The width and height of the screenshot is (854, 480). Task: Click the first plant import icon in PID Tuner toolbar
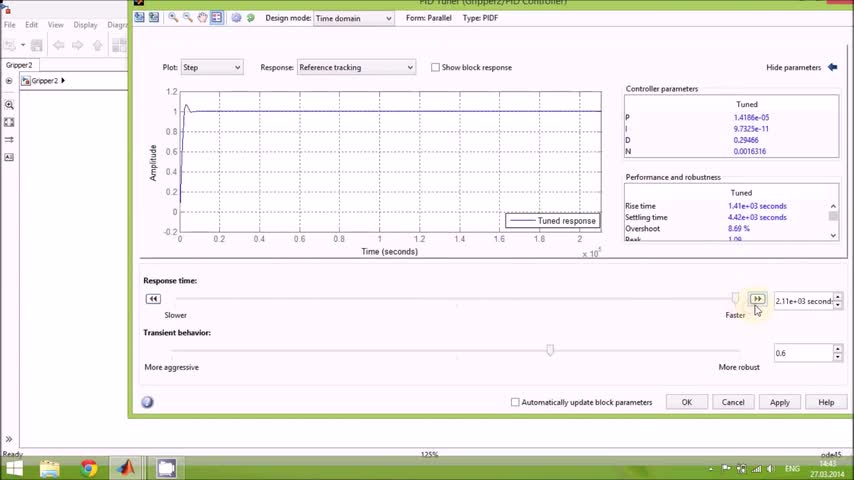tap(139, 17)
